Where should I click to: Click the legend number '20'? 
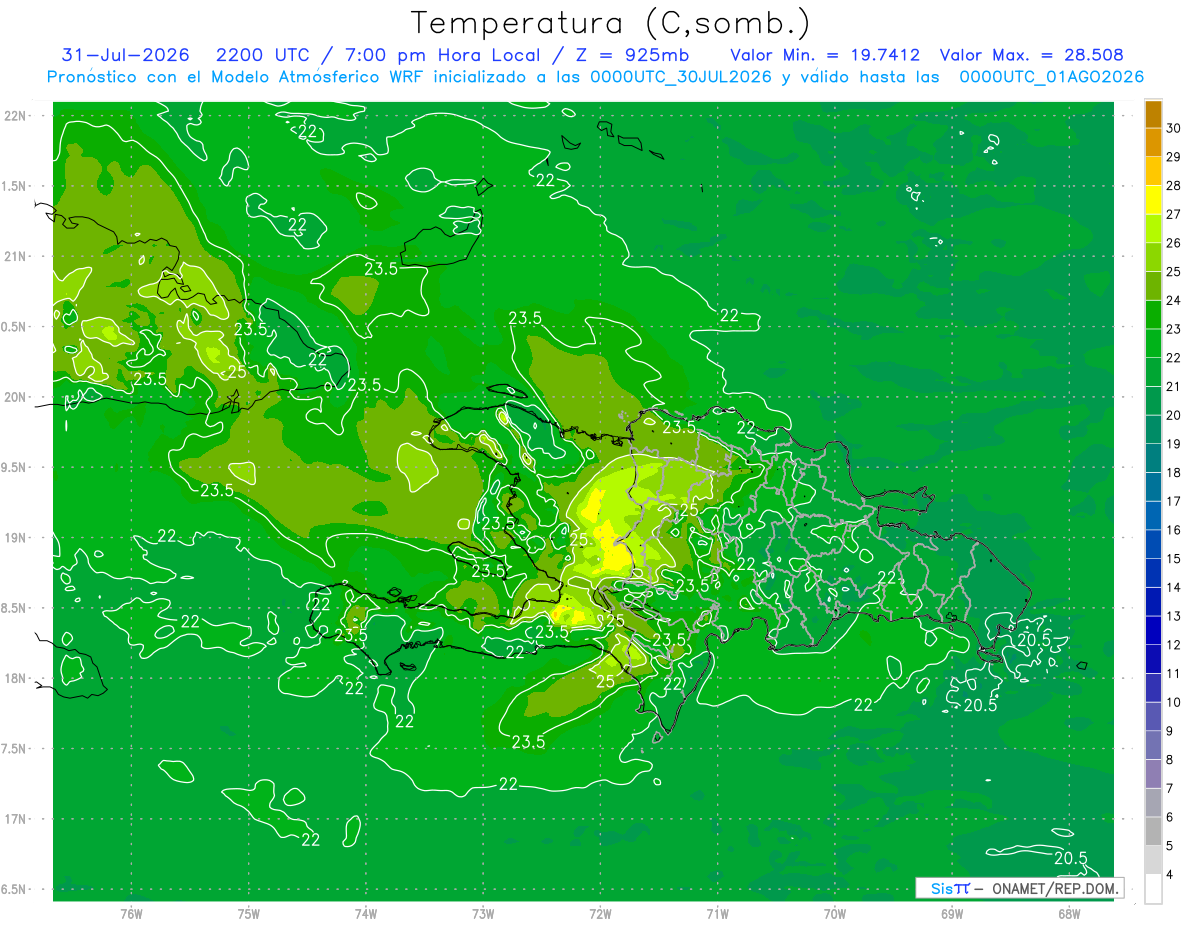click(x=1174, y=415)
